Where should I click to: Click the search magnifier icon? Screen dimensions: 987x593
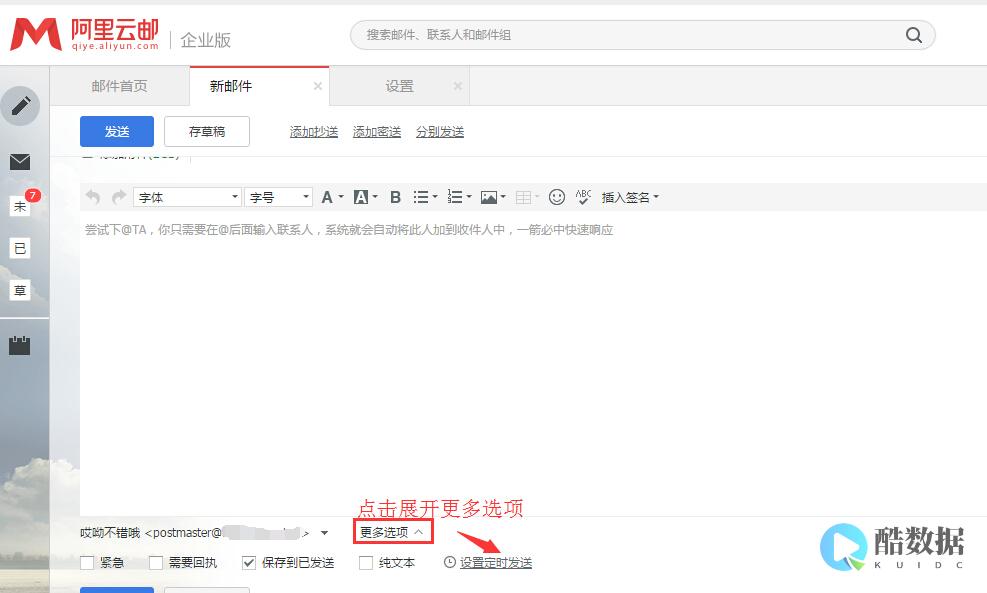[914, 35]
